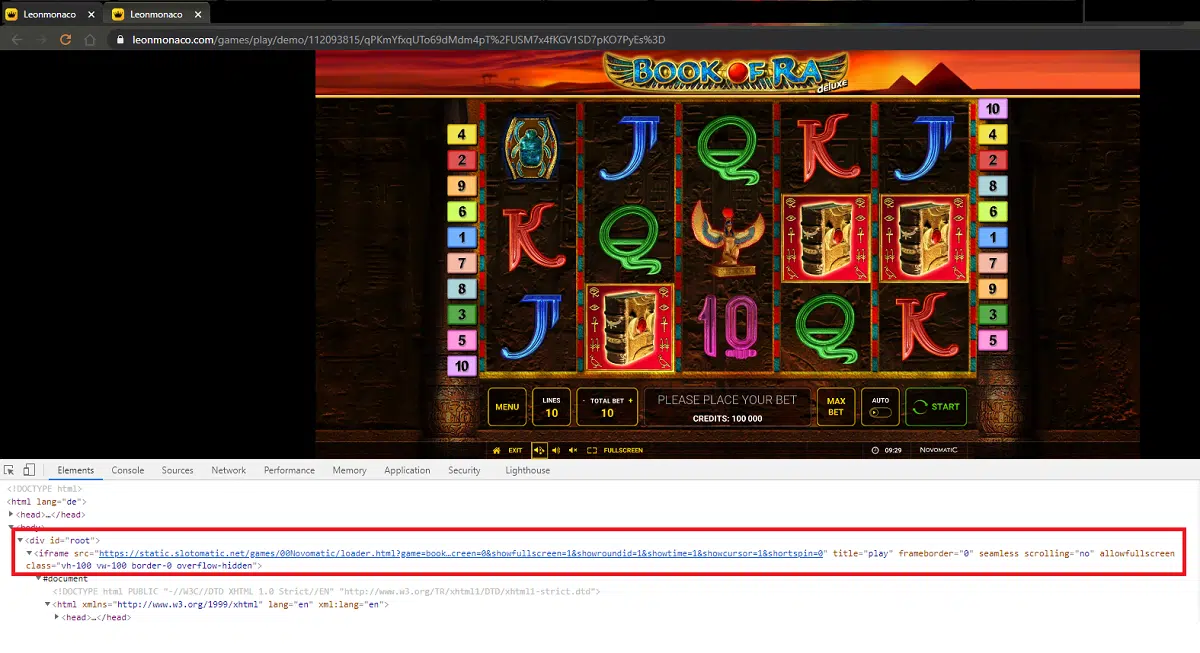Switch to the first Leonmonaco browser tab
1200x653 pixels.
click(50, 14)
